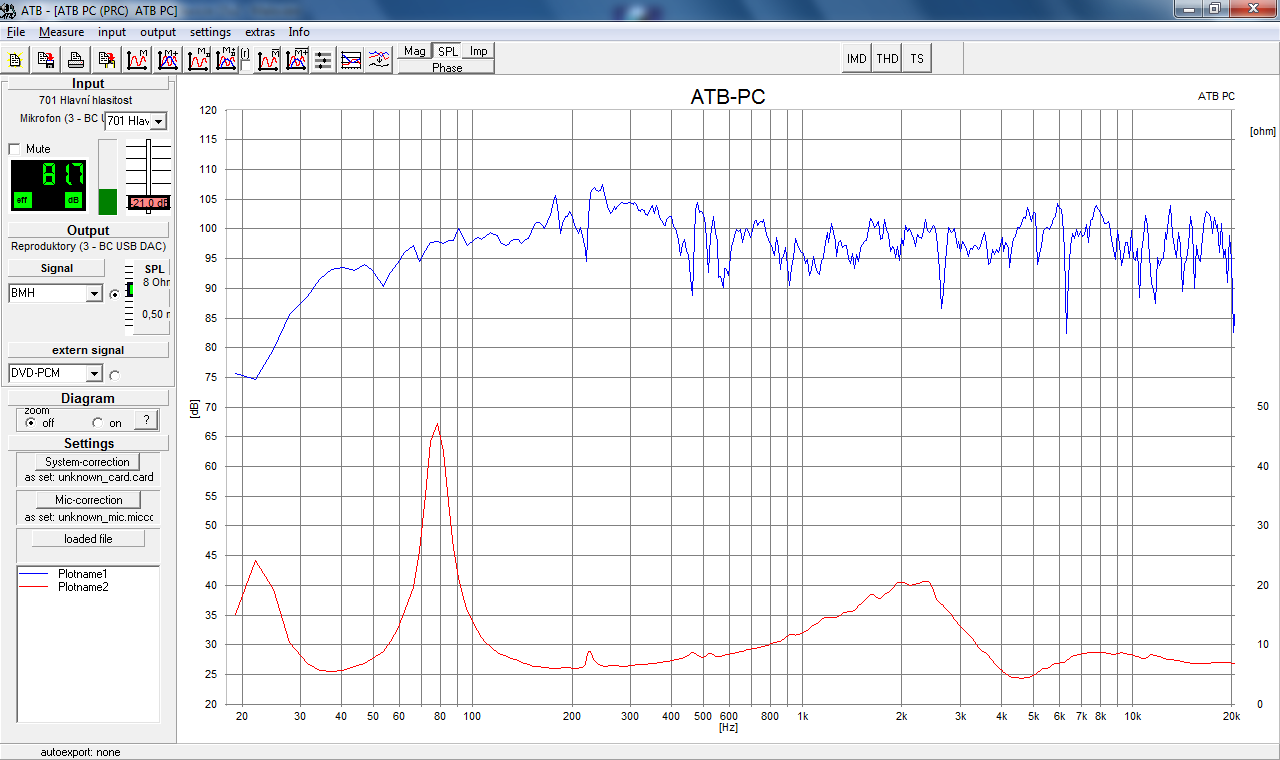The image size is (1280, 760).
Task: Click the export/save with lock icon
Action: coord(106,60)
